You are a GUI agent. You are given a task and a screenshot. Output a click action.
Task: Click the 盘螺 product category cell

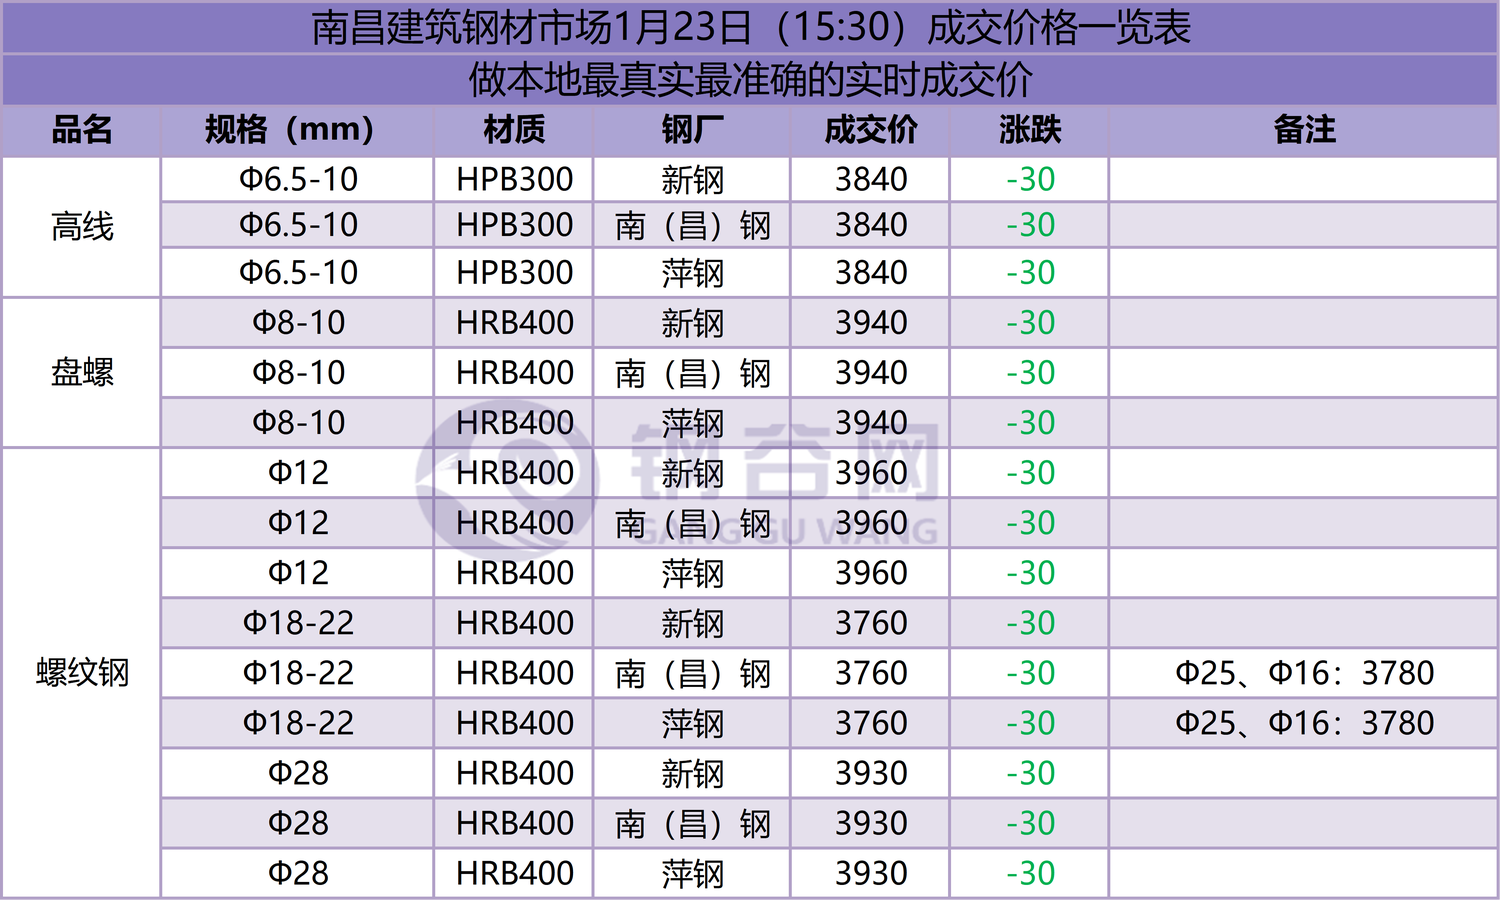82,373
